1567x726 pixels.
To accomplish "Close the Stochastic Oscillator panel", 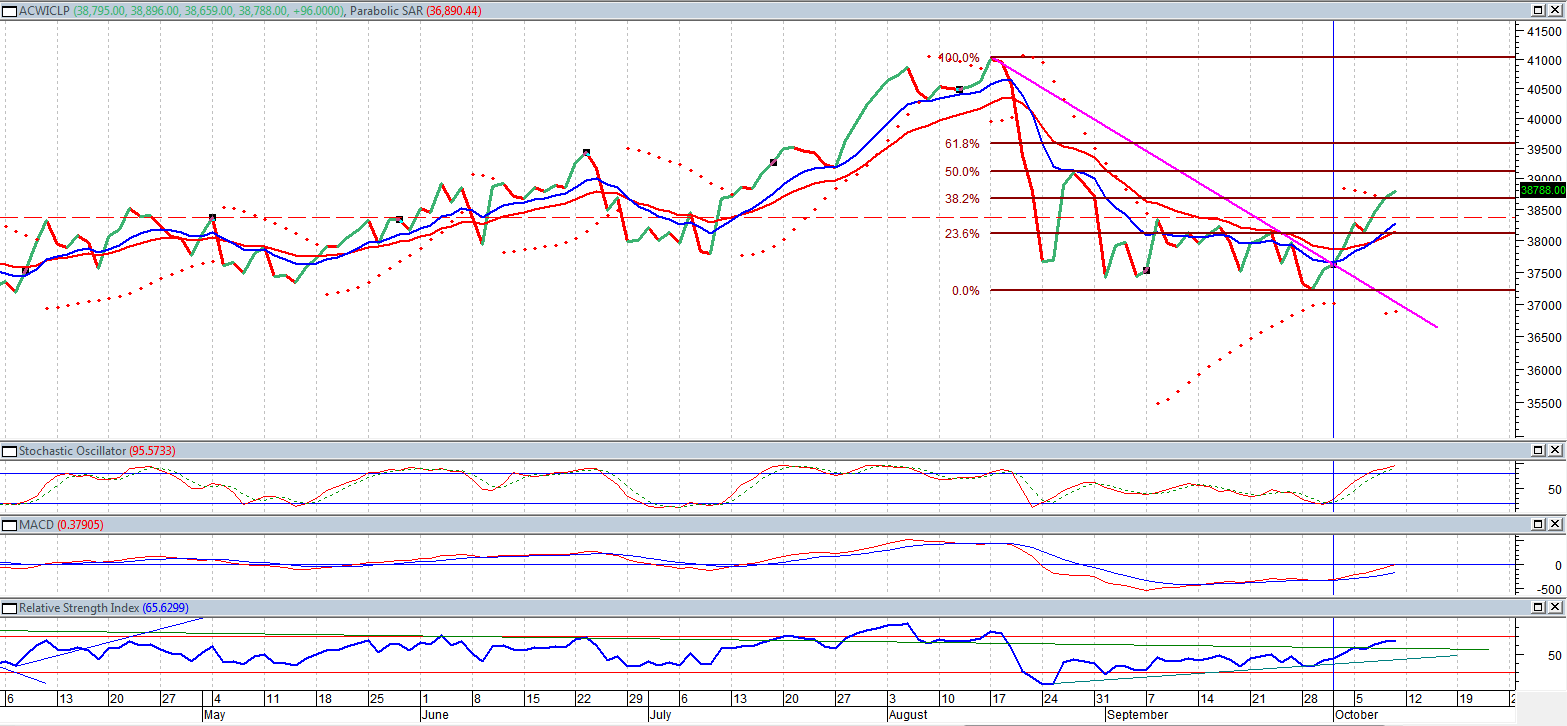I will [x=1555, y=452].
